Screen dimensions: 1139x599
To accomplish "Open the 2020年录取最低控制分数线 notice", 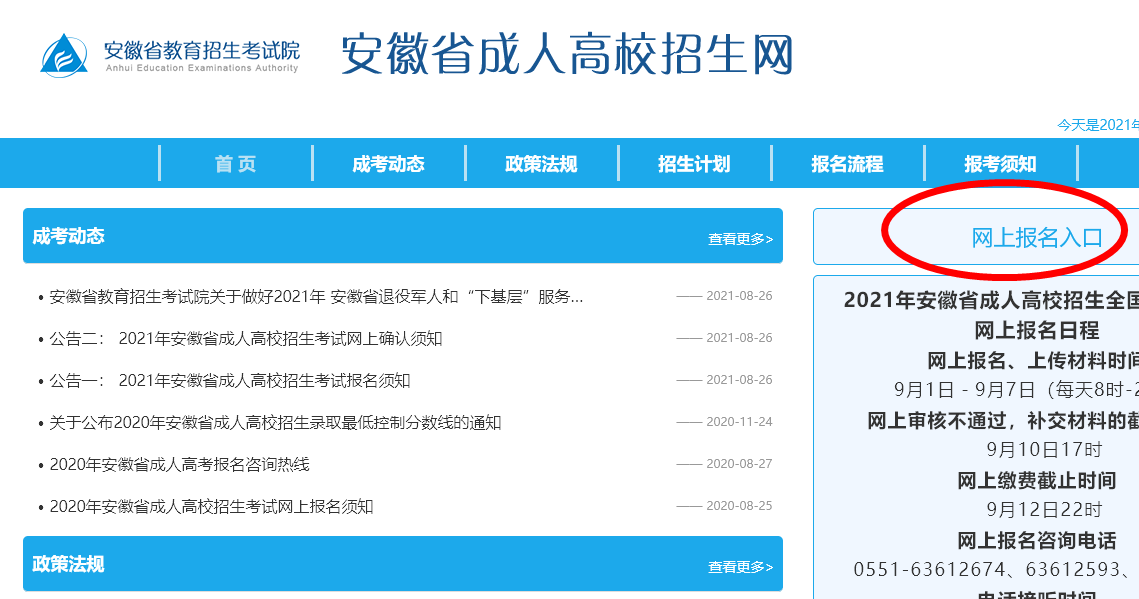I will pos(275,423).
